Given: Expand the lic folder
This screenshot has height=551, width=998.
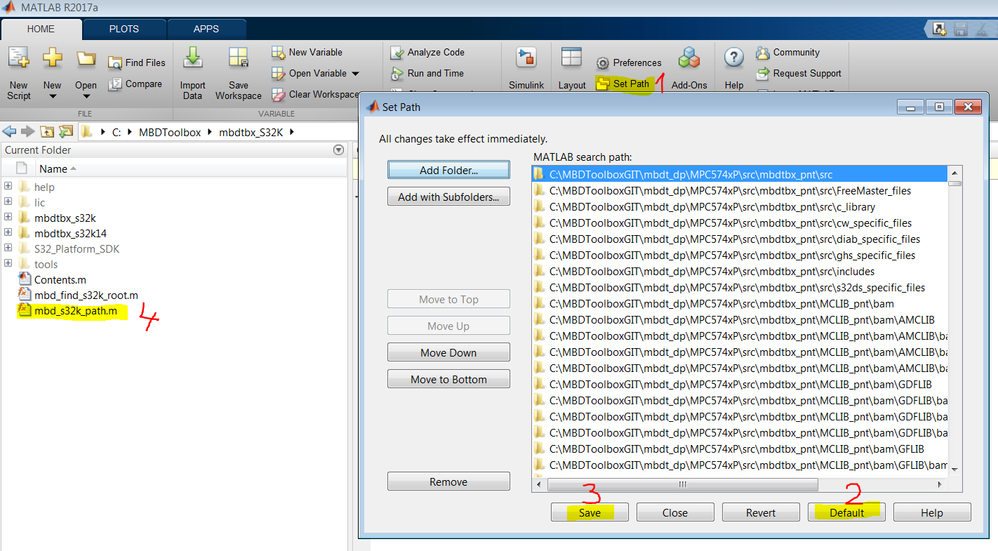Looking at the screenshot, I should (8, 202).
